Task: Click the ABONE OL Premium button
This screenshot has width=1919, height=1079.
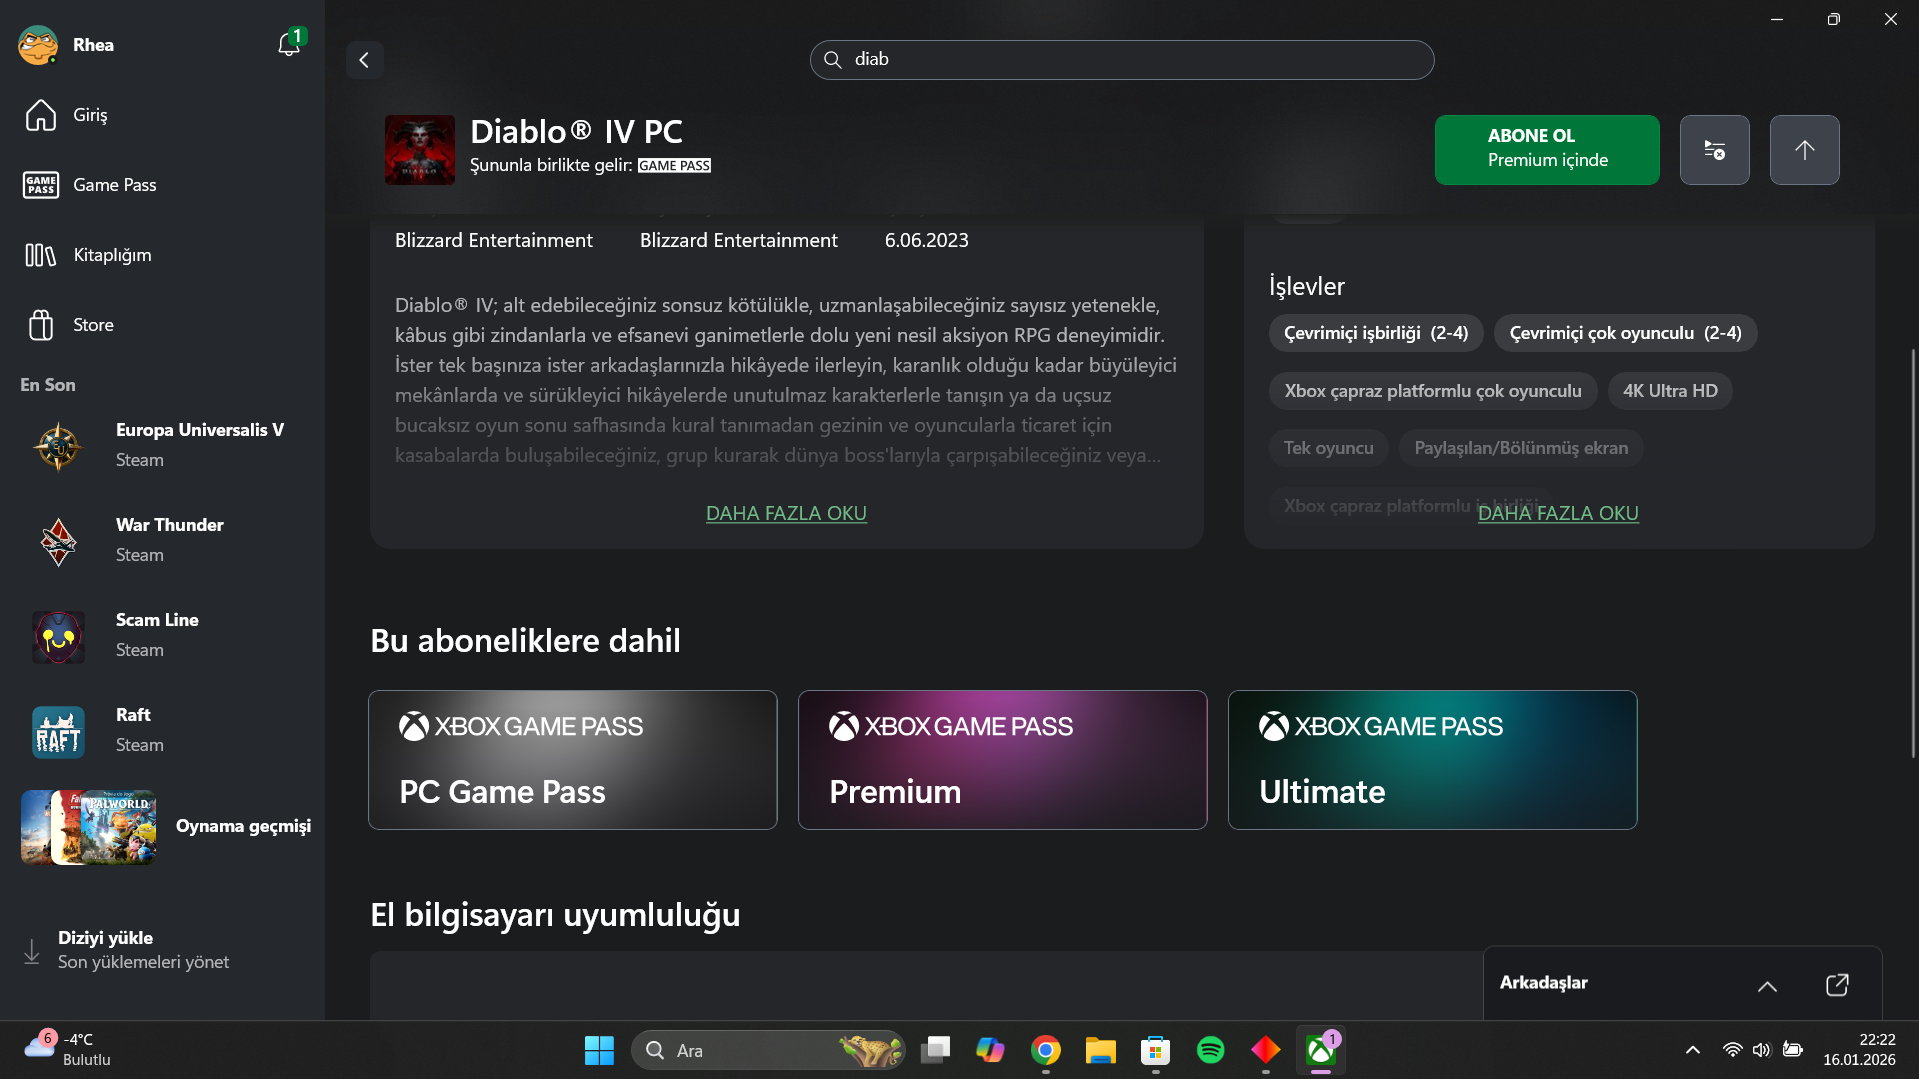Action: (x=1547, y=150)
